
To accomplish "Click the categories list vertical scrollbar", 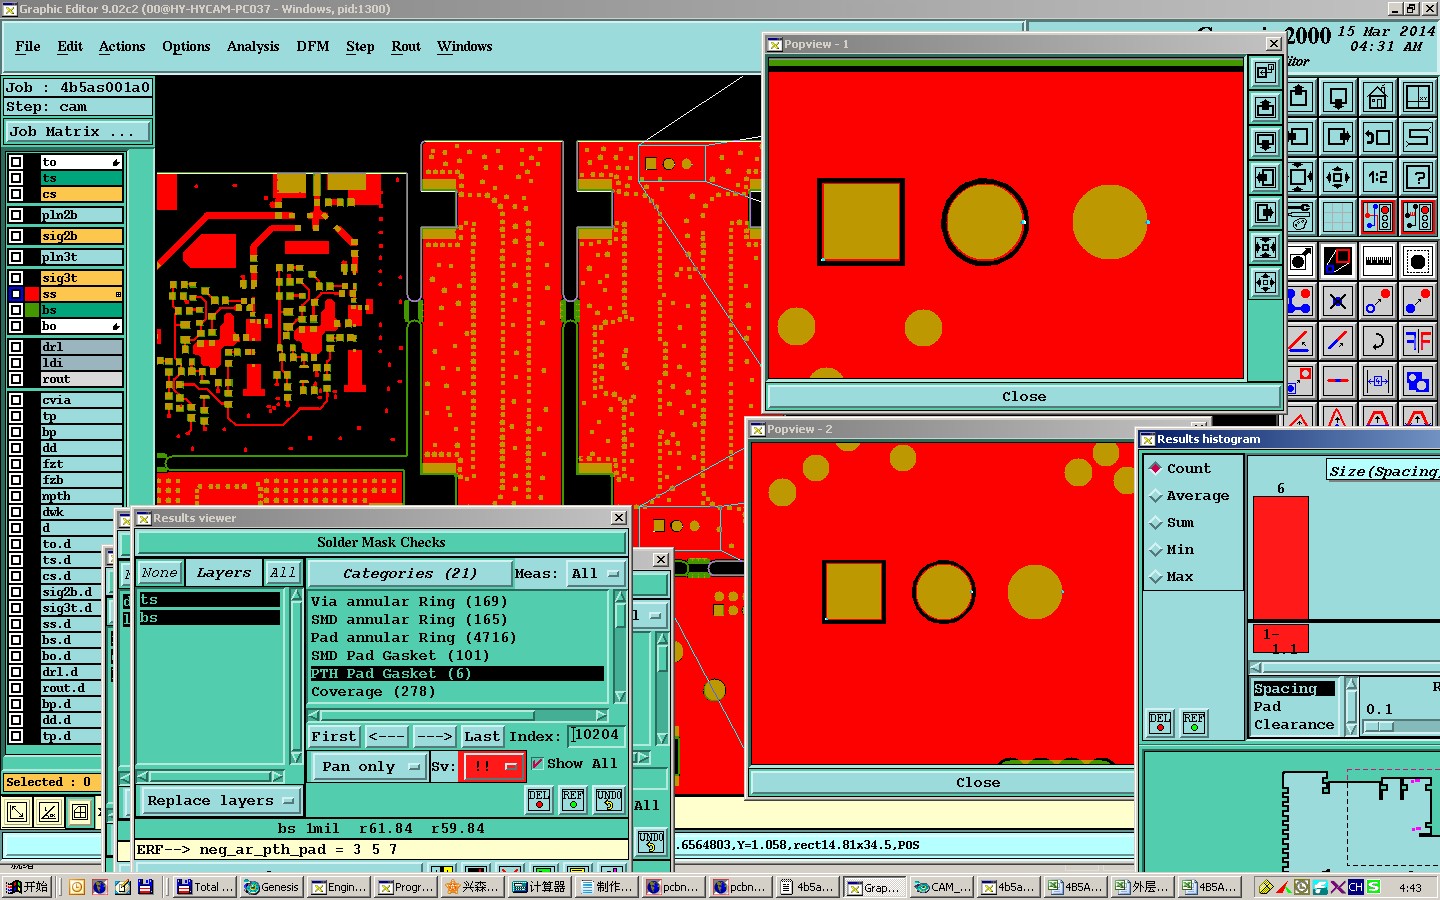I will (620, 647).
